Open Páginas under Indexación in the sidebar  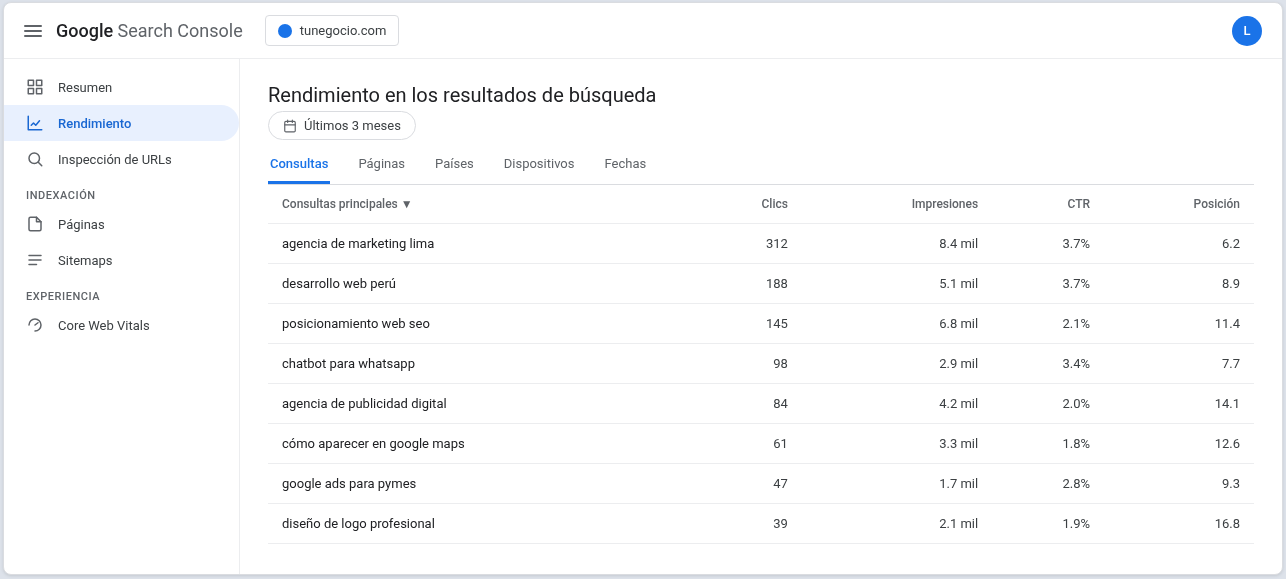point(120,225)
